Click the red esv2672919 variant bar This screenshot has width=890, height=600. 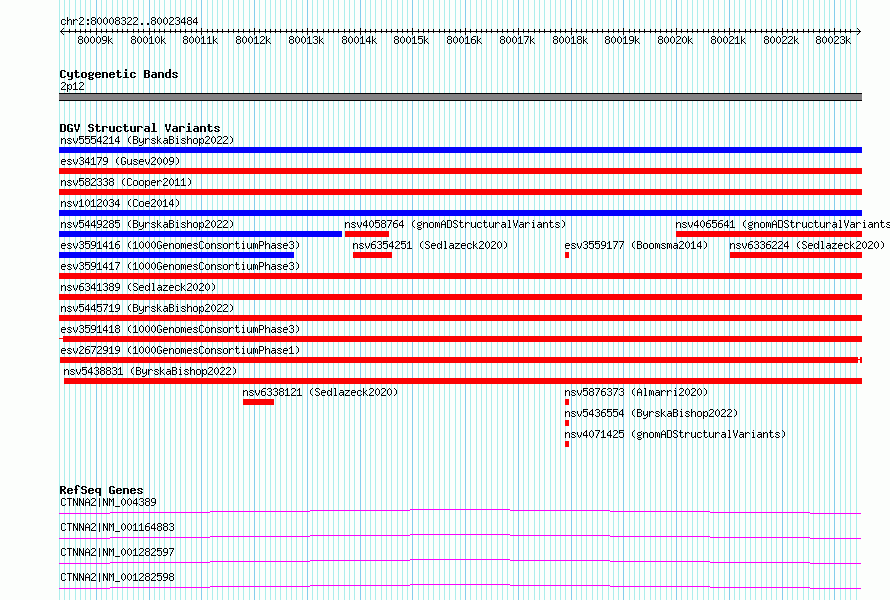[460, 360]
